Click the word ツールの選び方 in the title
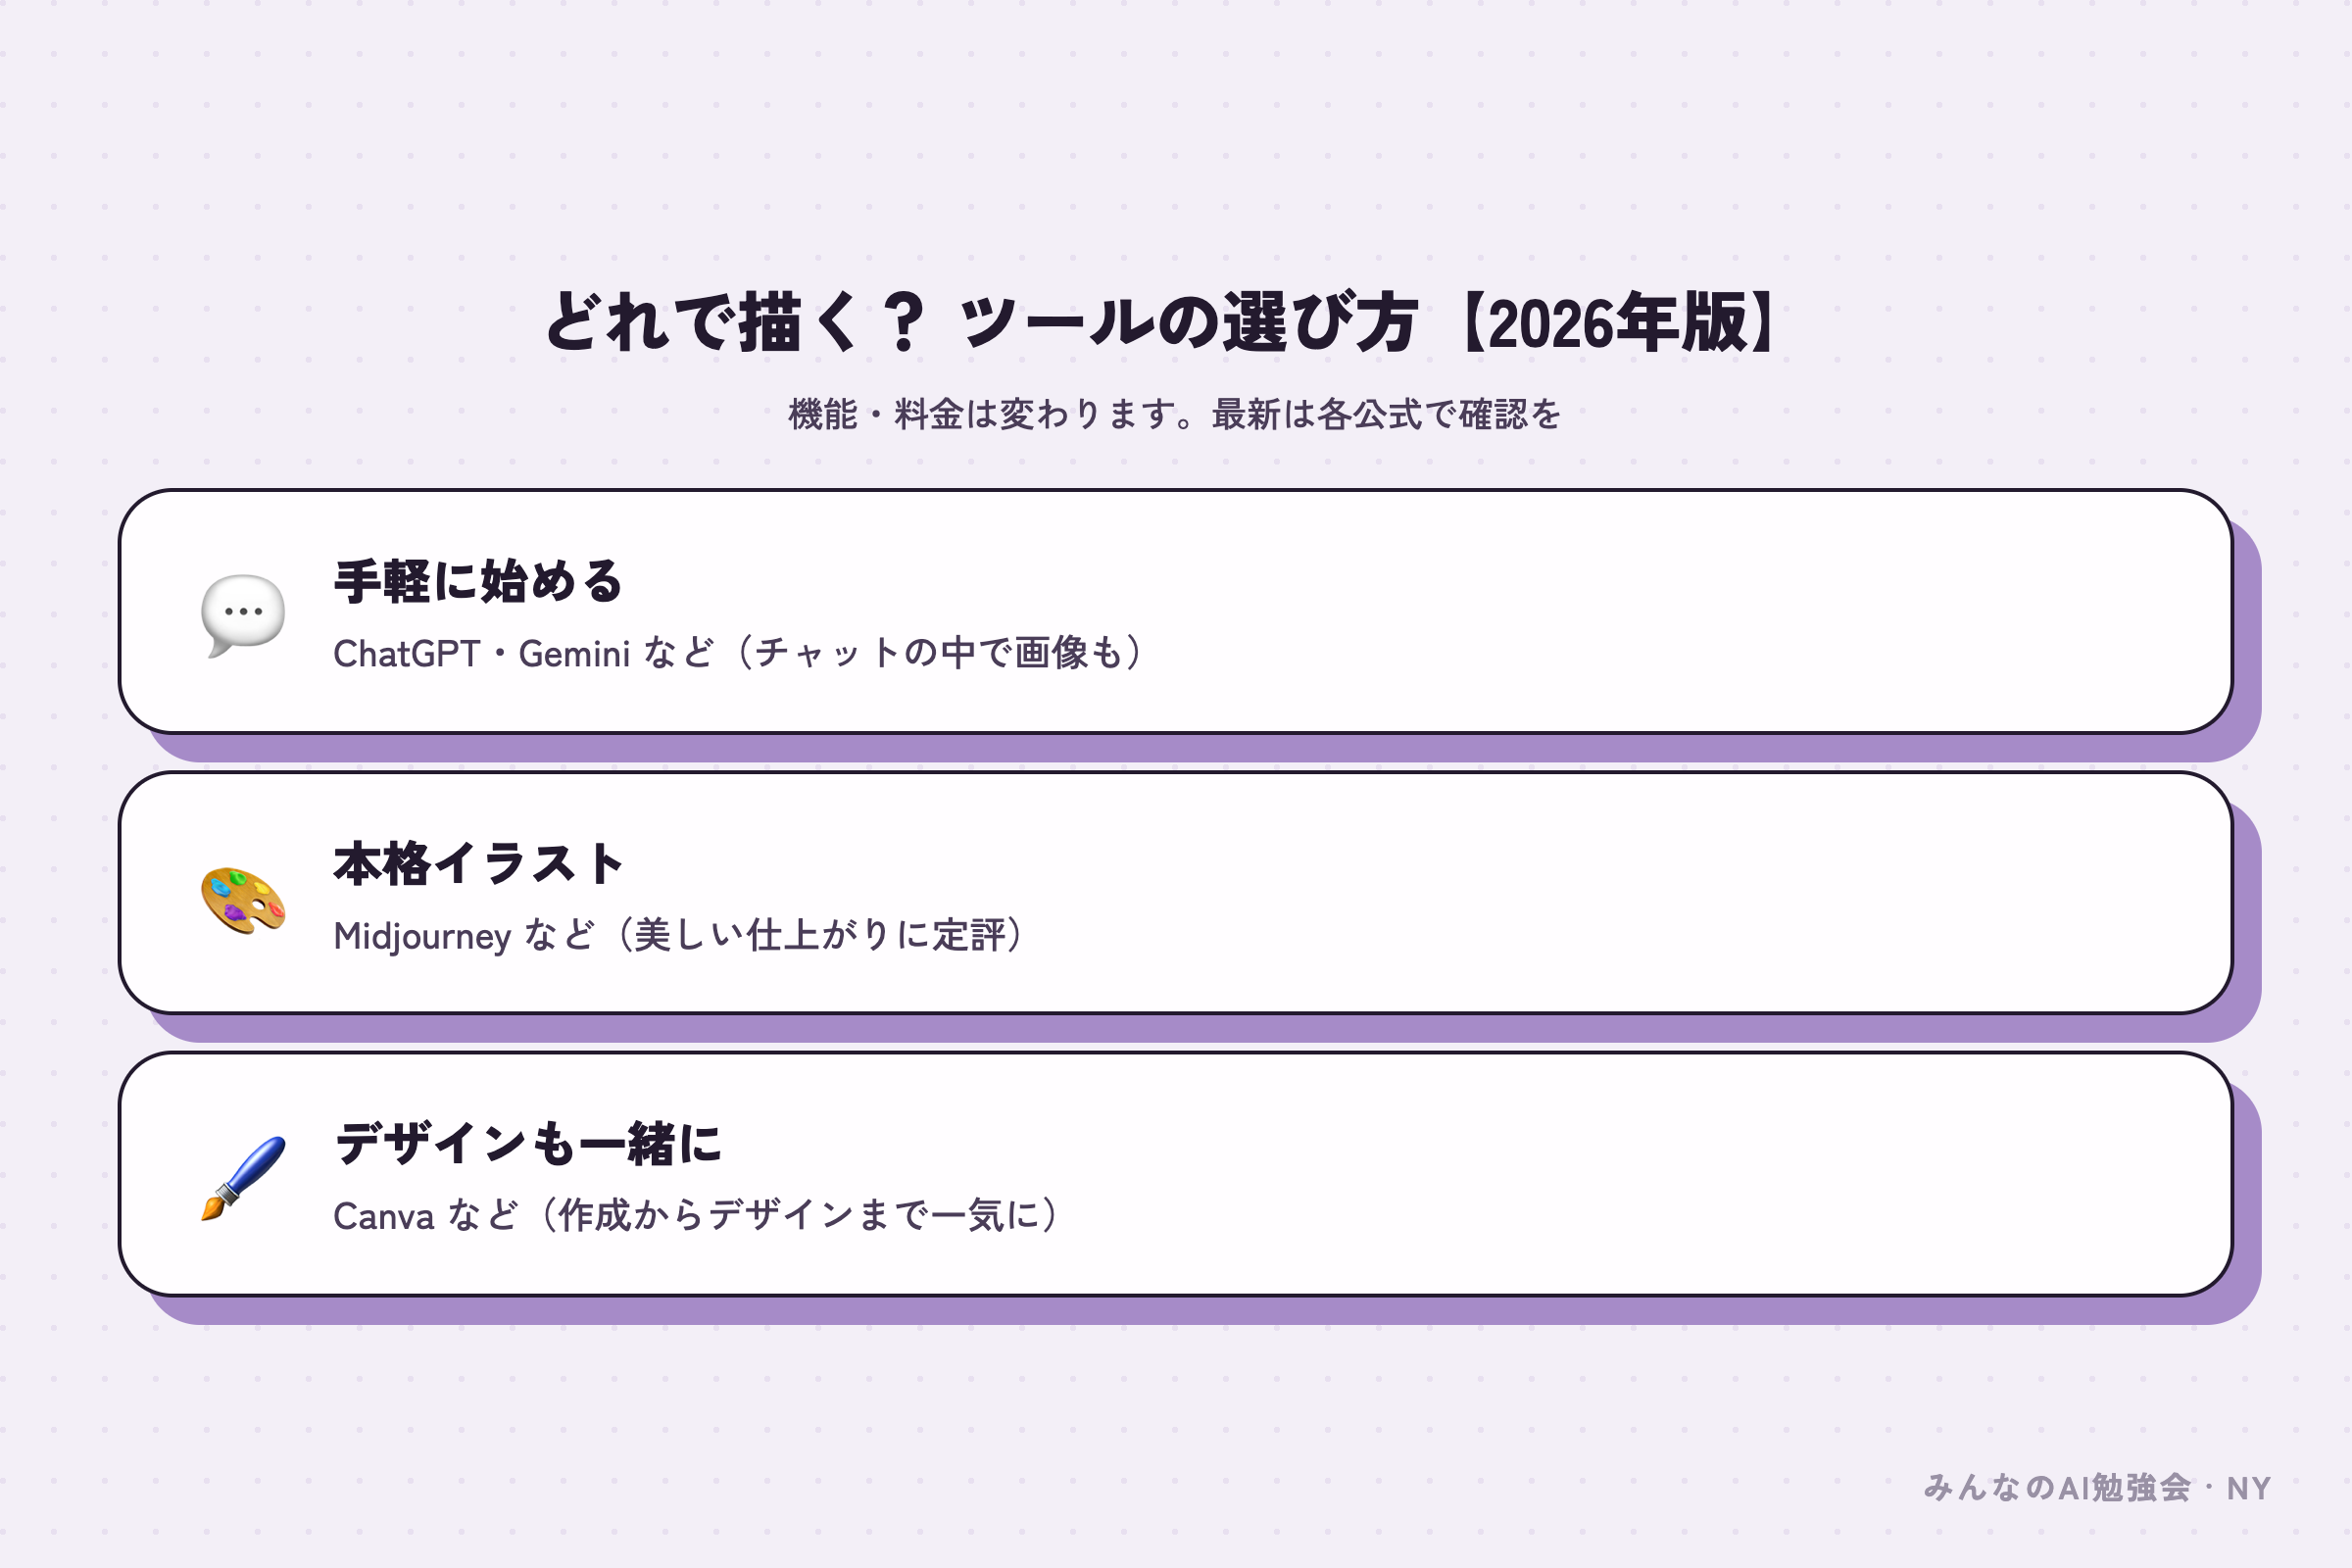 coord(1189,322)
